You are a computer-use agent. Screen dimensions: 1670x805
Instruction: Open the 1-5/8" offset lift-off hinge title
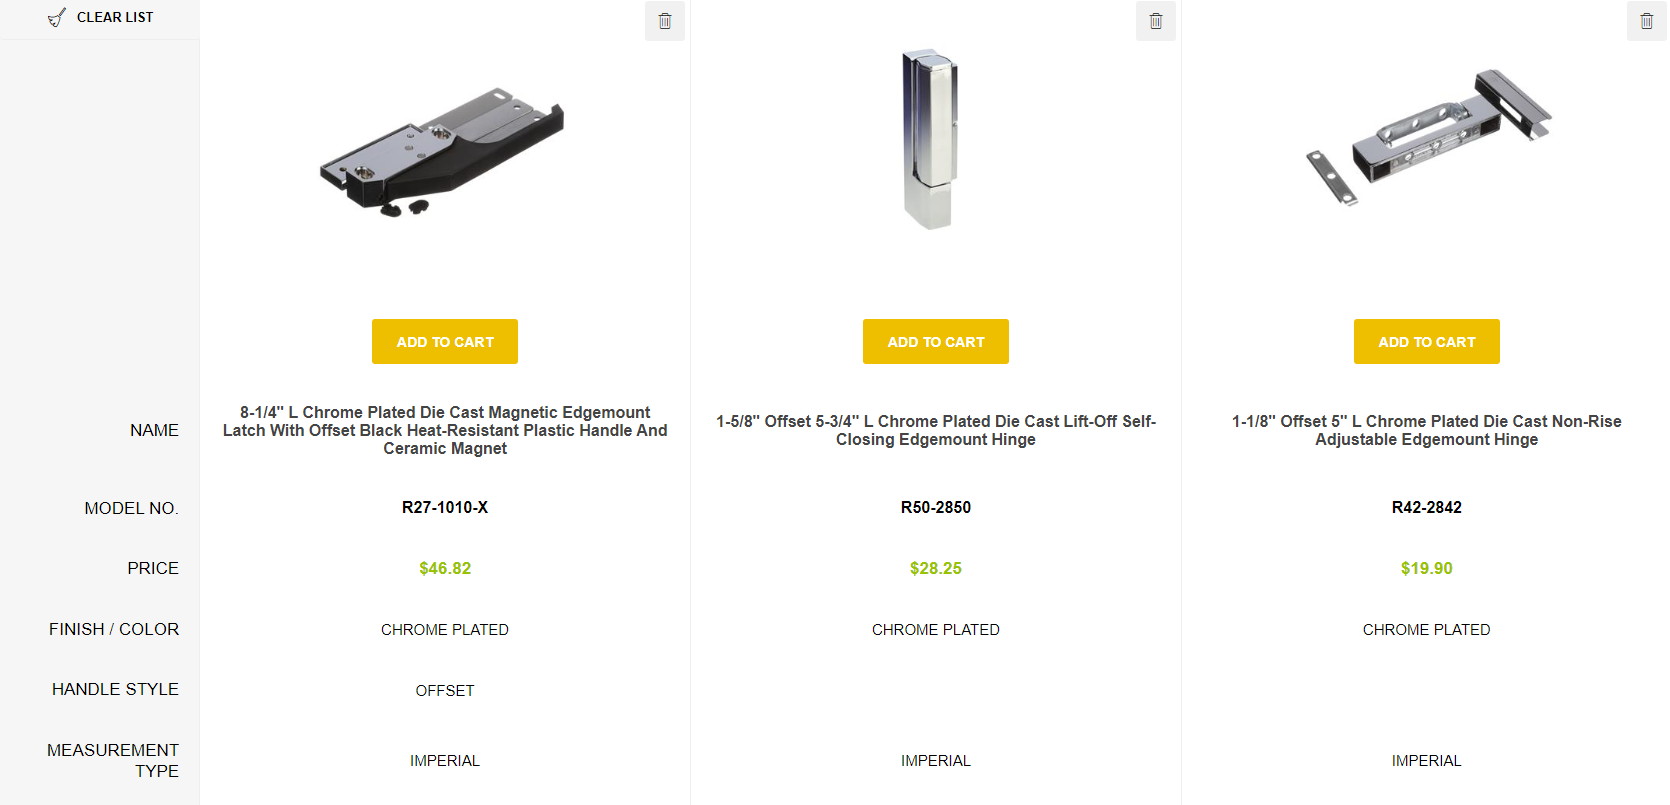[x=936, y=430]
